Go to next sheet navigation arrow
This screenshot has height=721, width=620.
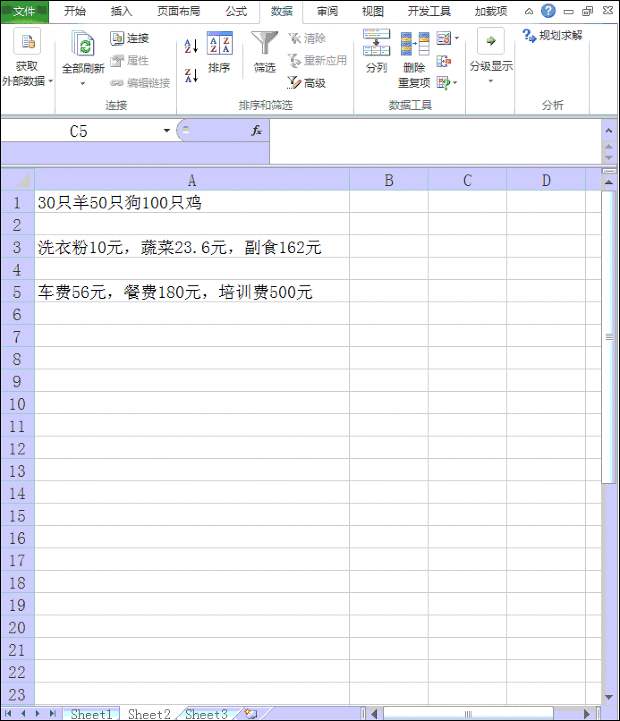point(38,714)
